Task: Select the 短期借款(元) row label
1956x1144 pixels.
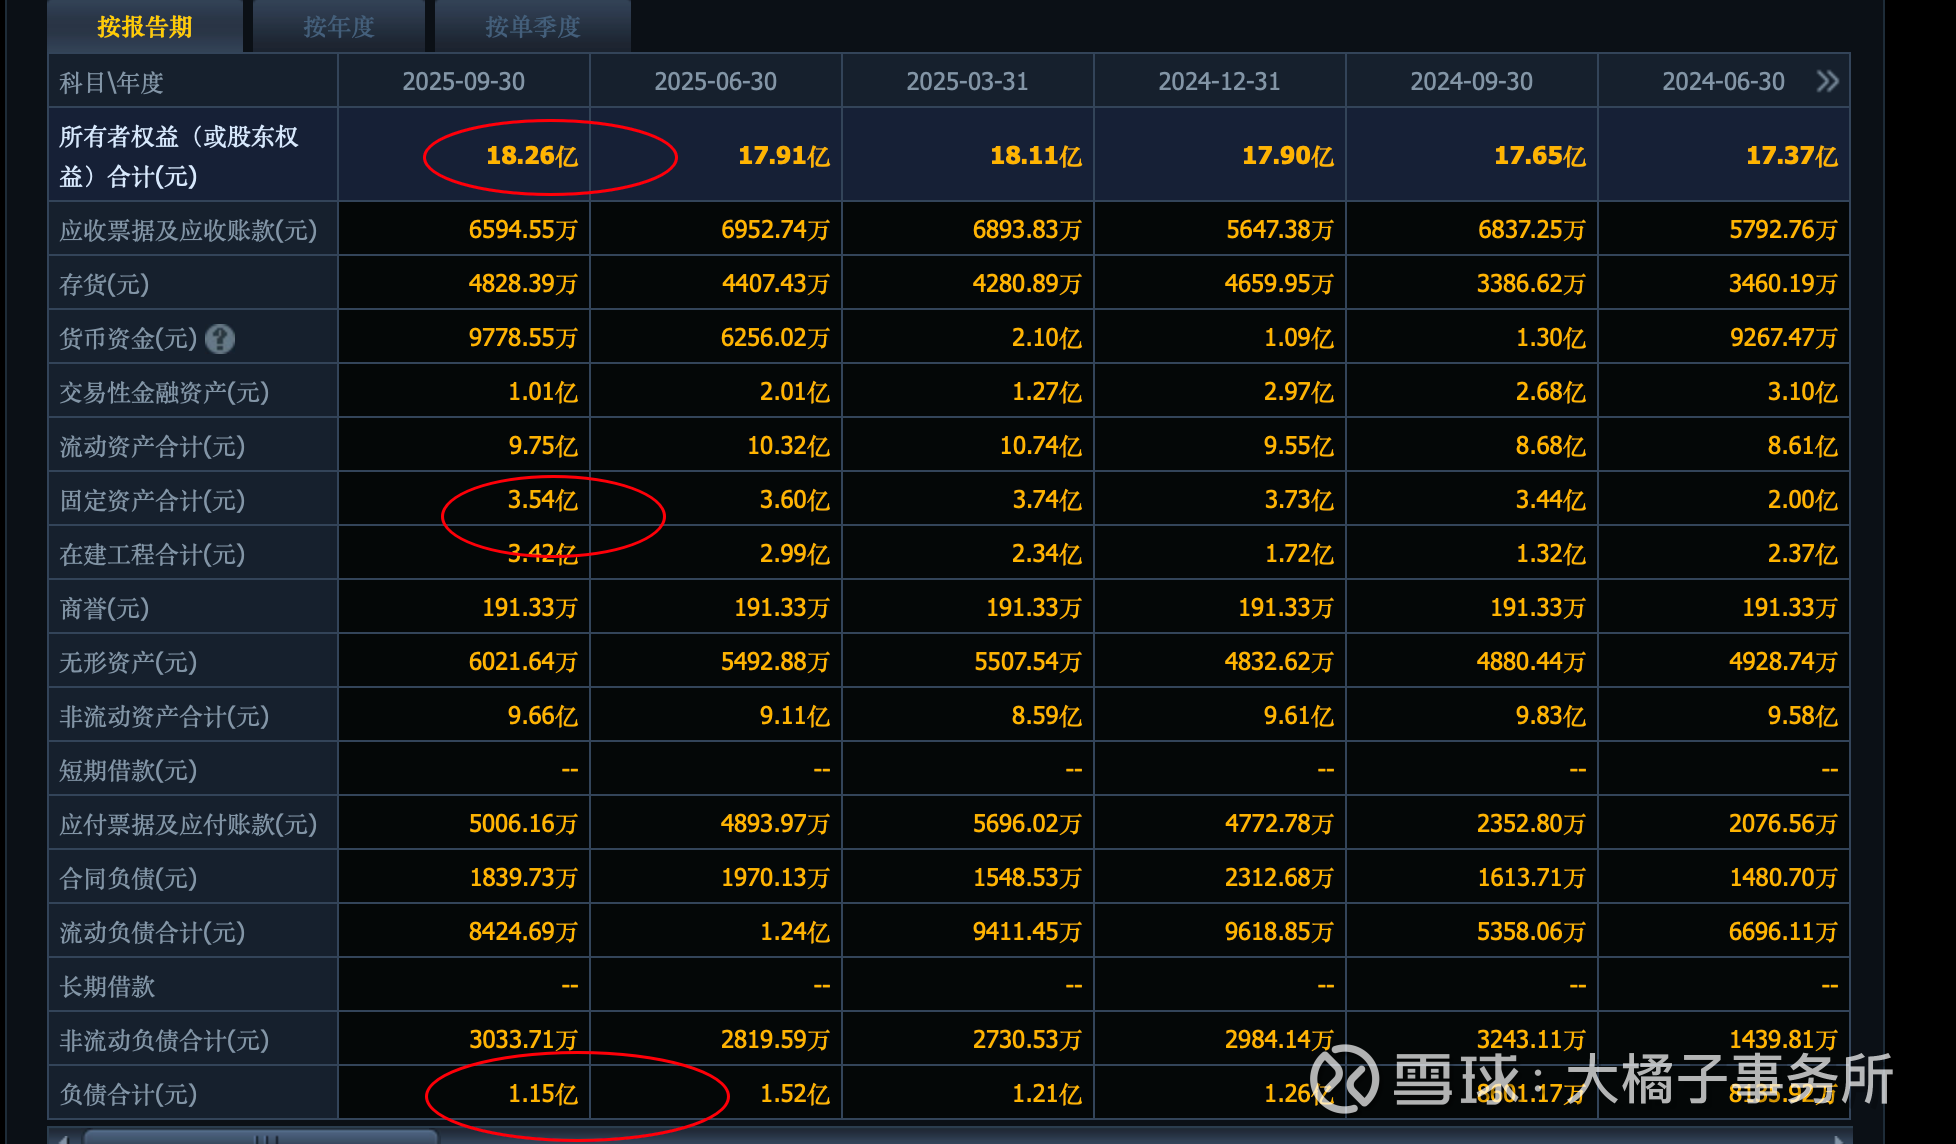Action: tap(128, 770)
